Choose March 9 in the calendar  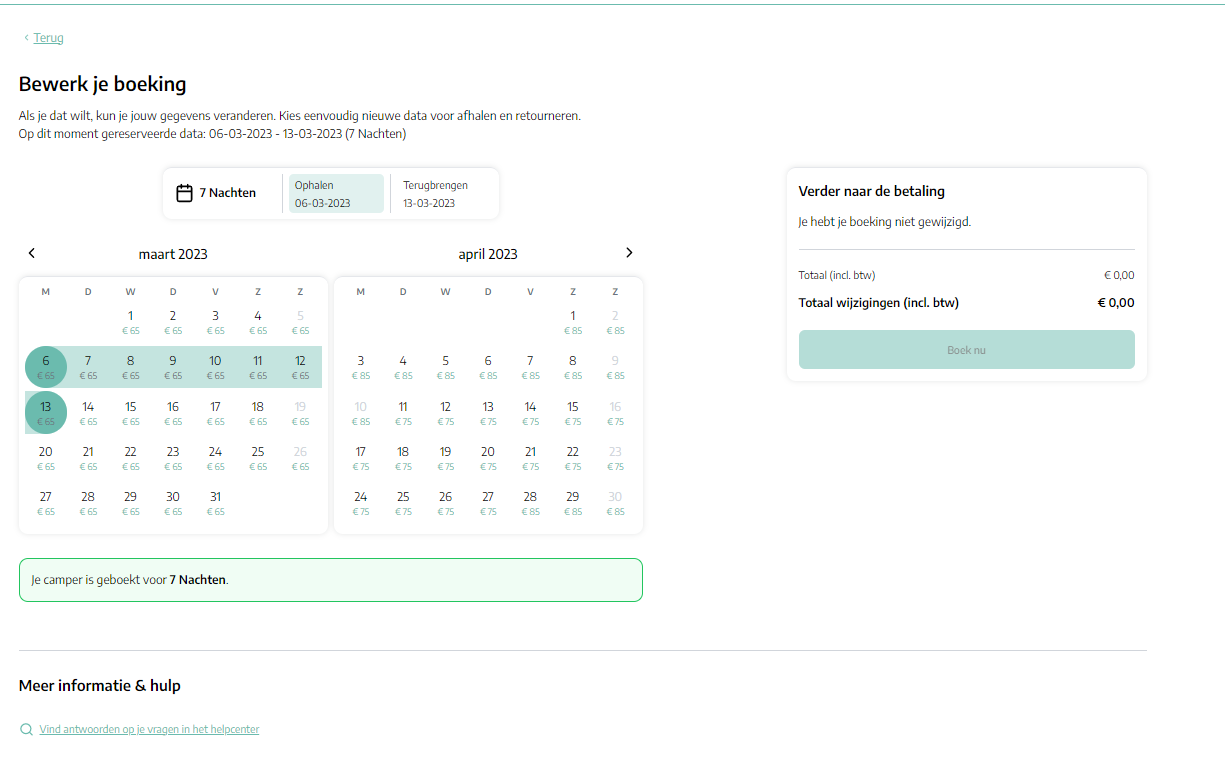point(173,367)
